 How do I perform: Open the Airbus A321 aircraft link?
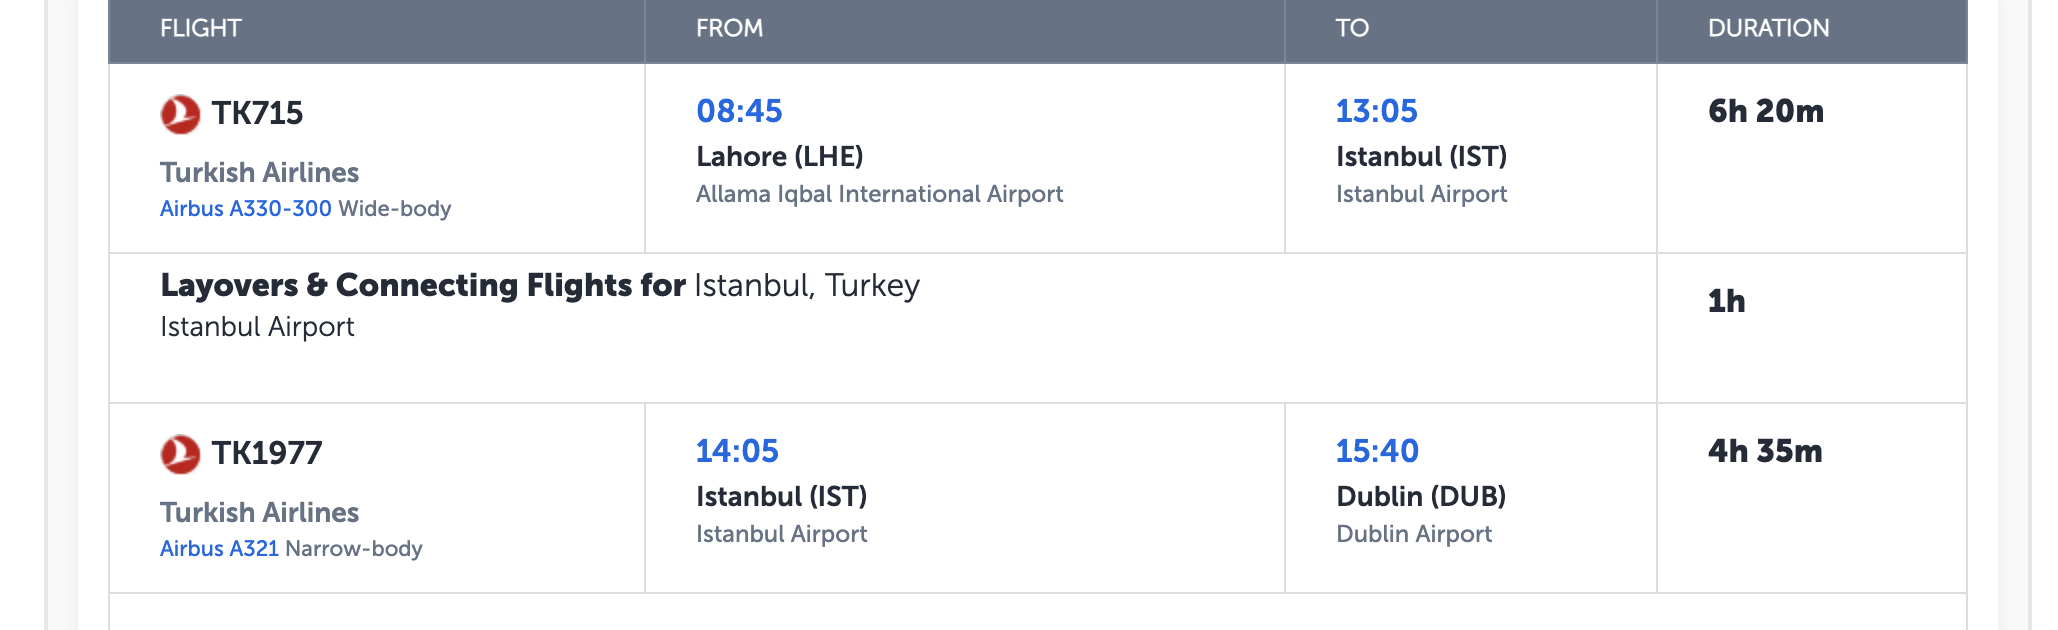point(219,548)
